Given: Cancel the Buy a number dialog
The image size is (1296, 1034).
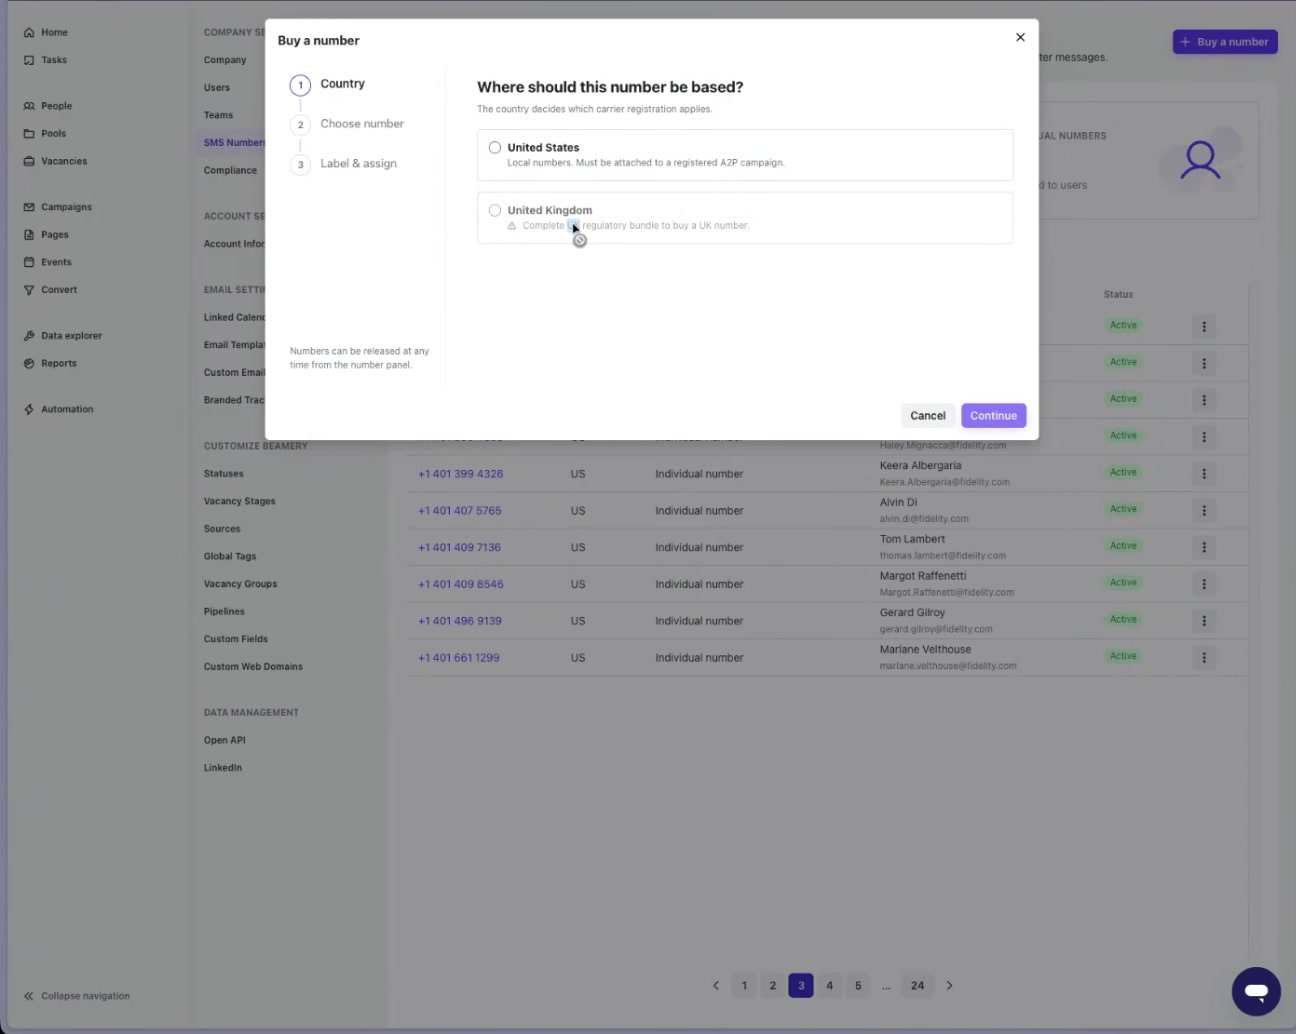Looking at the screenshot, I should point(928,416).
